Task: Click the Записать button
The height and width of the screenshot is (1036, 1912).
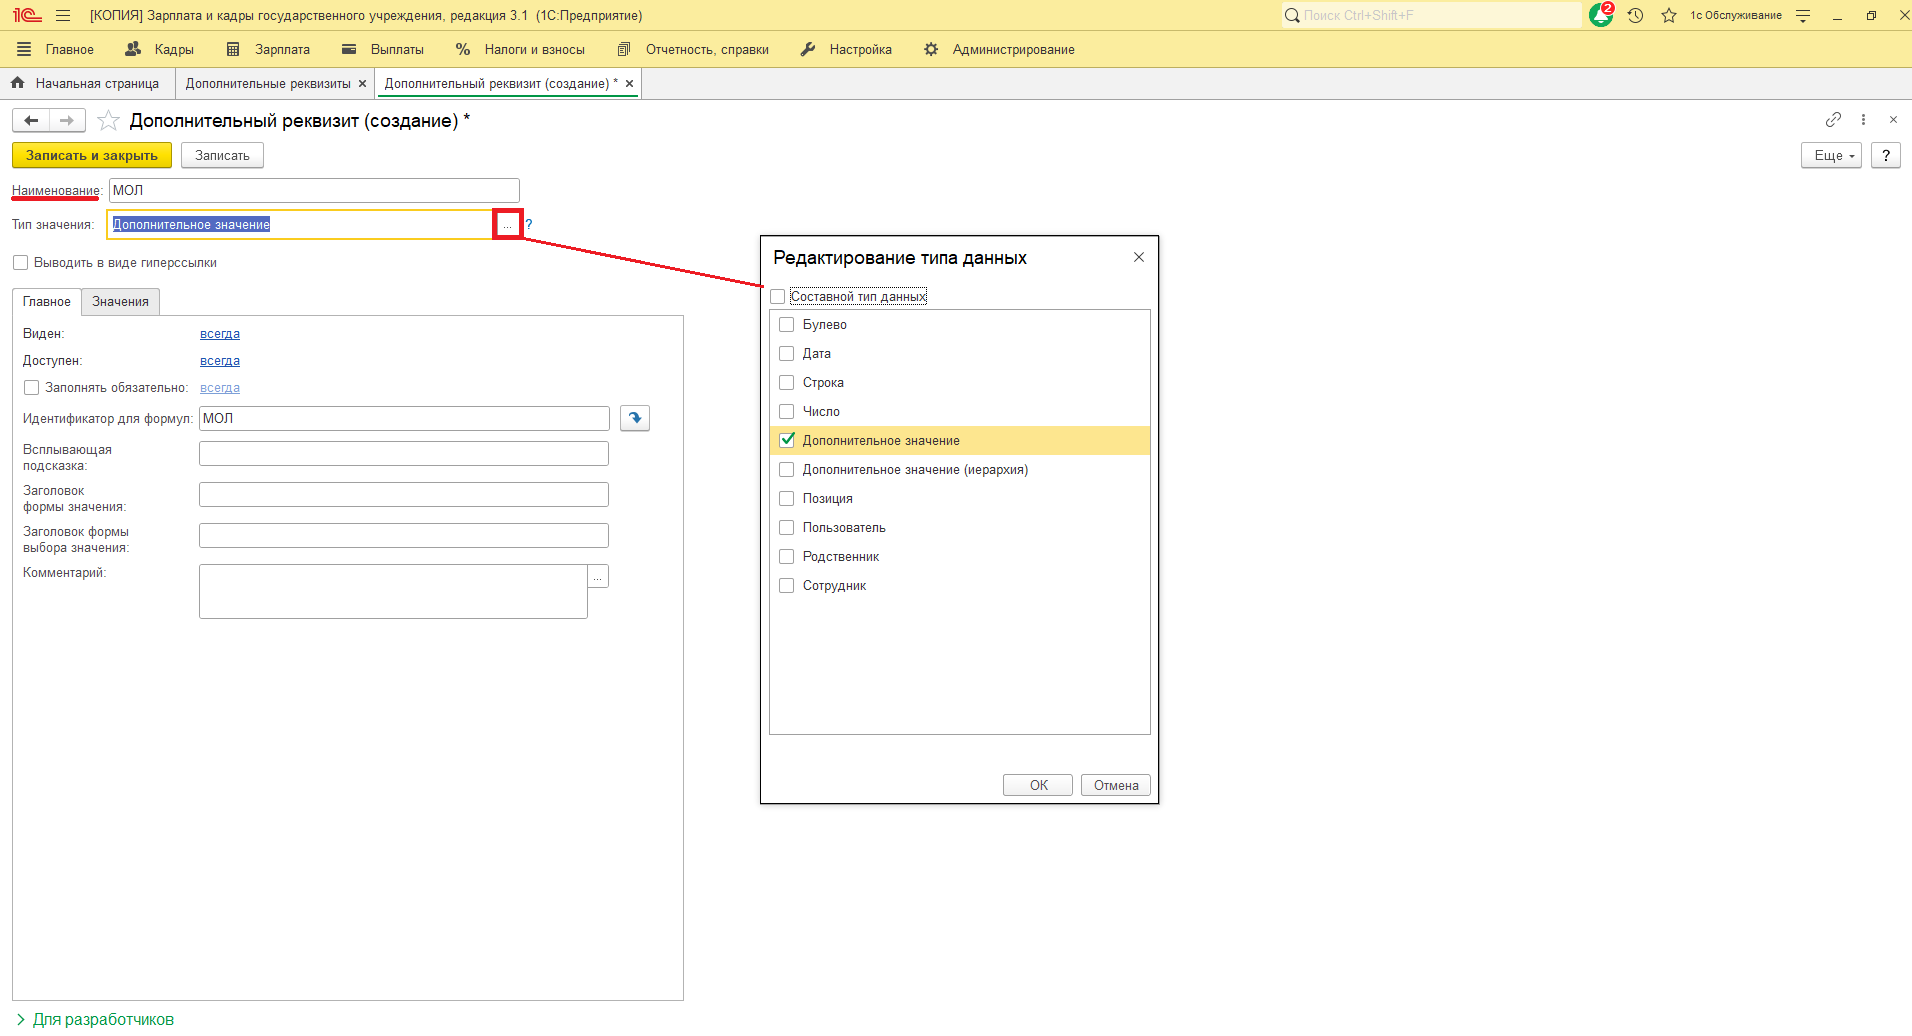Action: point(222,156)
